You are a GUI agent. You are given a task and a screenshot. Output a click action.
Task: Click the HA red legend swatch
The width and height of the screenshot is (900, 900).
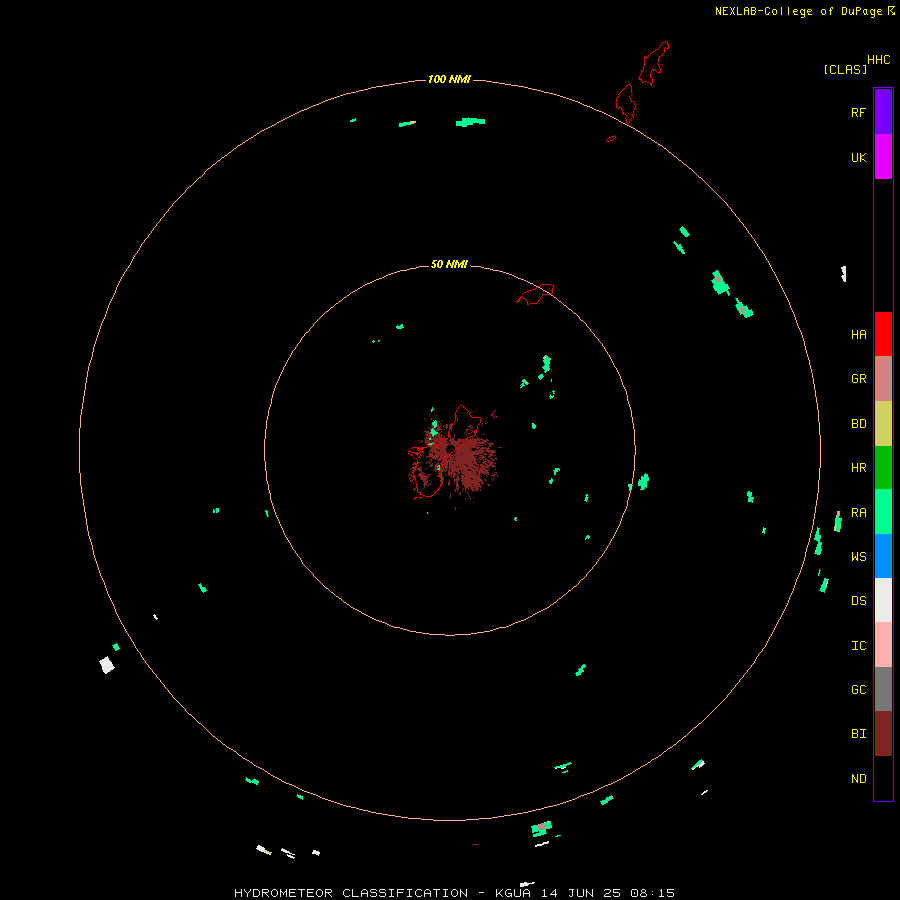coord(883,334)
